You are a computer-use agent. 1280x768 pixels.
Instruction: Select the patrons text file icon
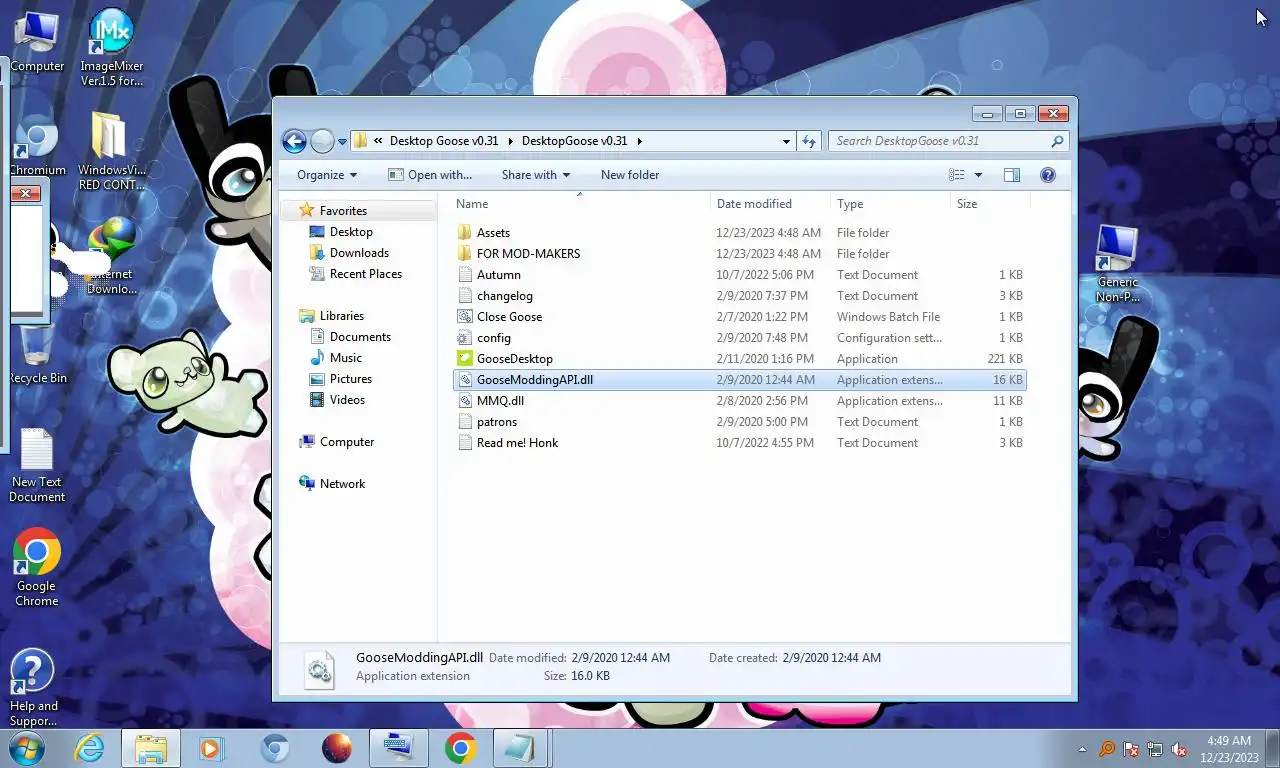pyautogui.click(x=464, y=422)
